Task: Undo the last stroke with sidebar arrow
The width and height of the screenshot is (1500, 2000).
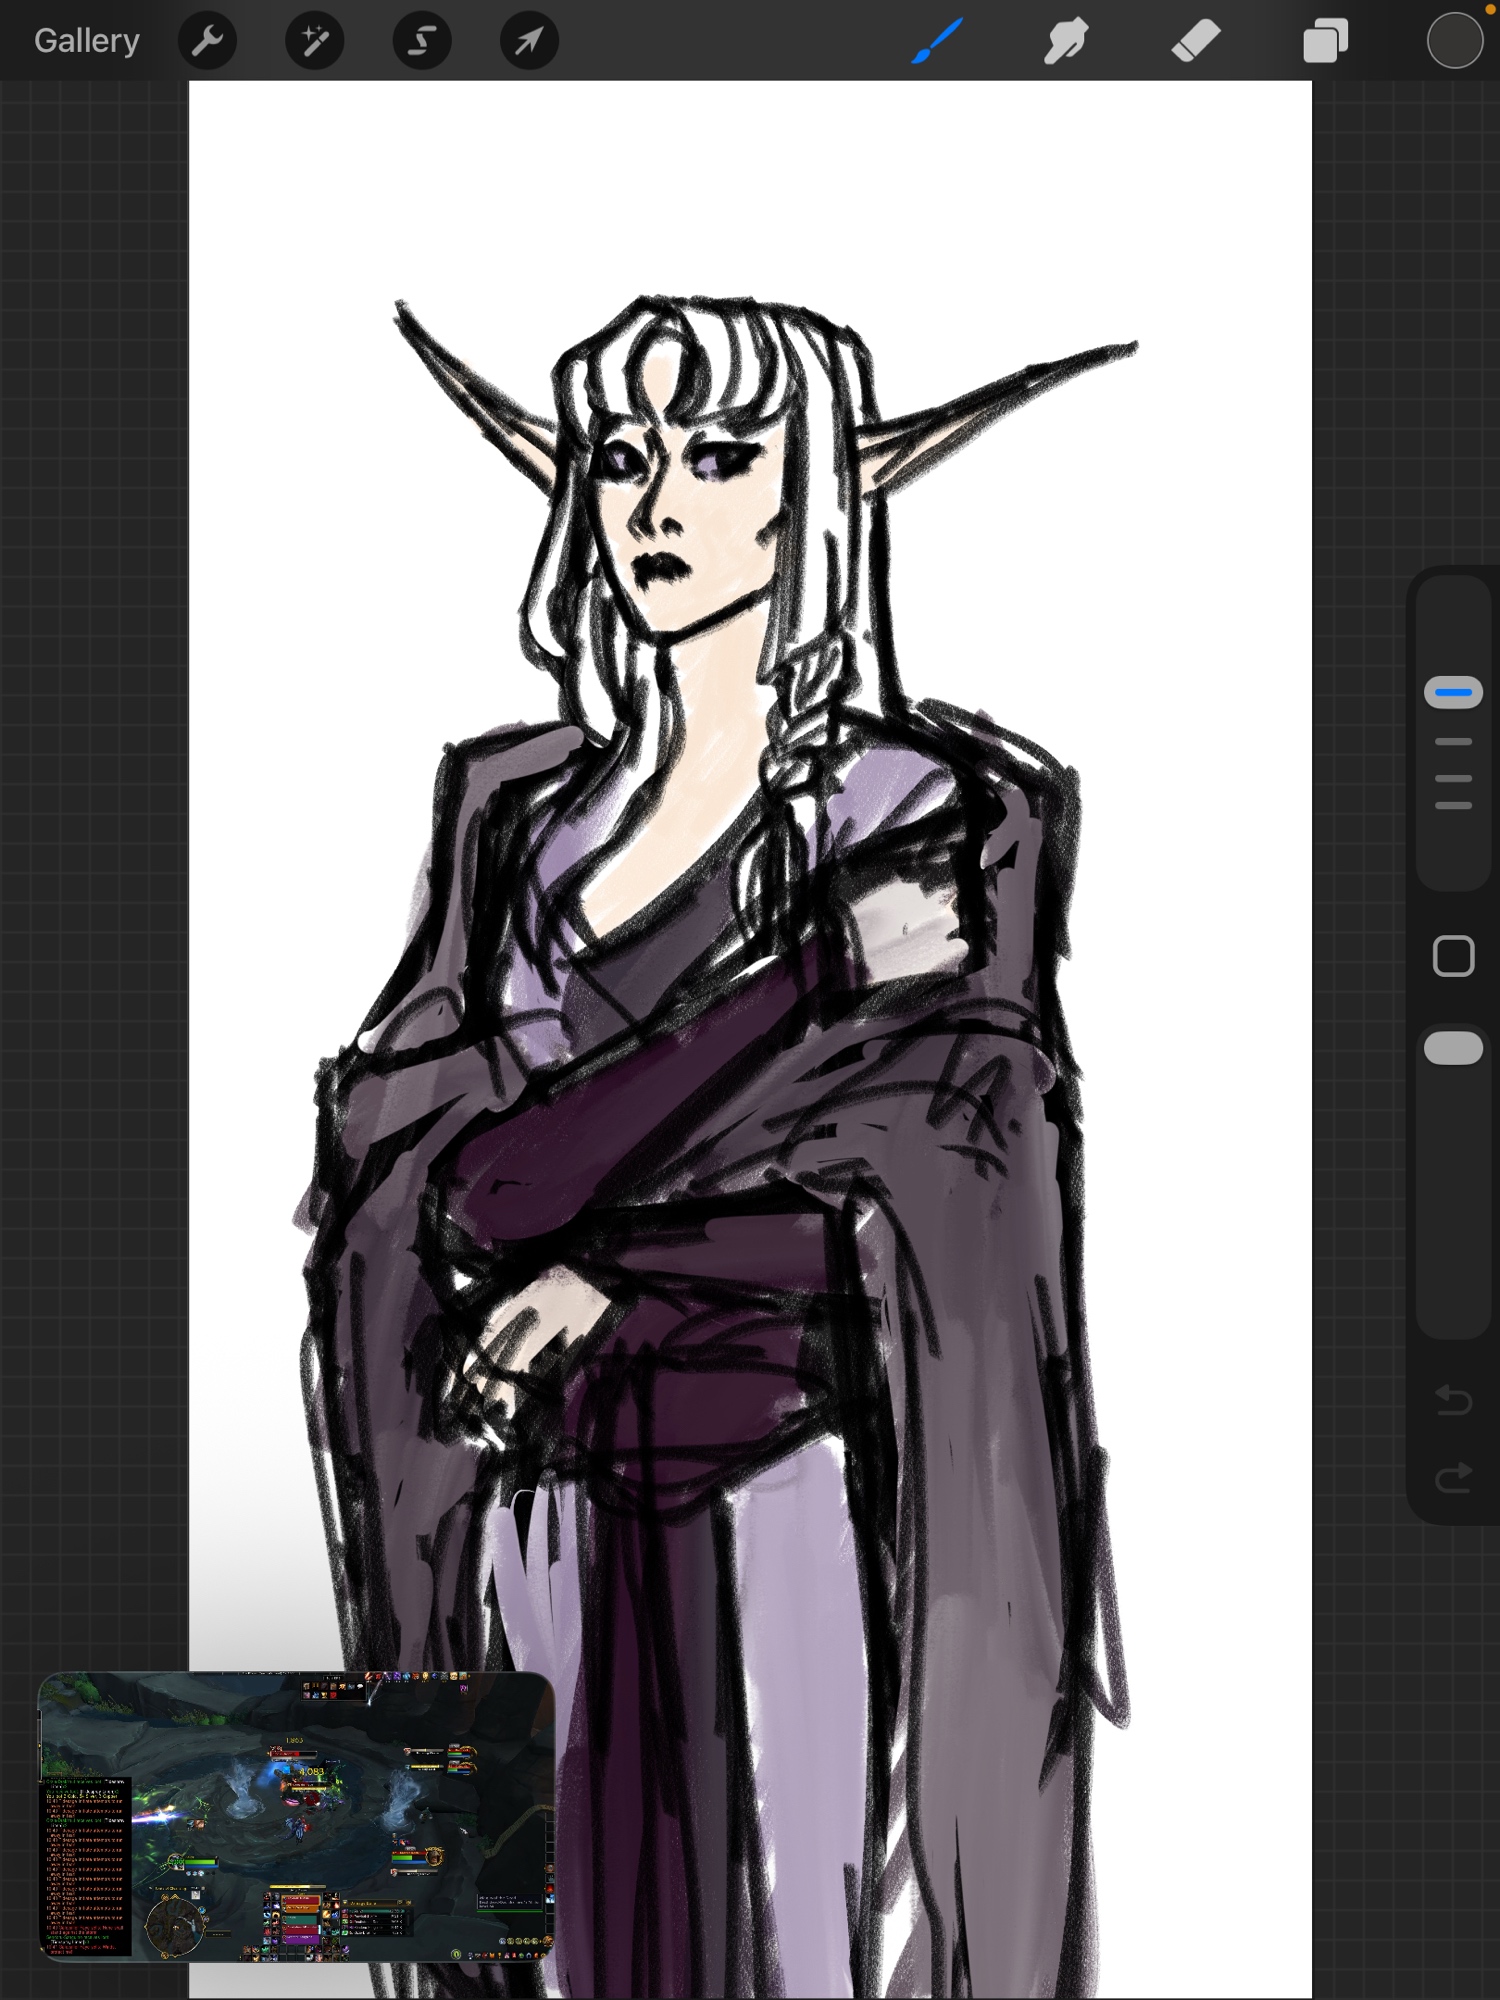Action: (x=1453, y=1400)
